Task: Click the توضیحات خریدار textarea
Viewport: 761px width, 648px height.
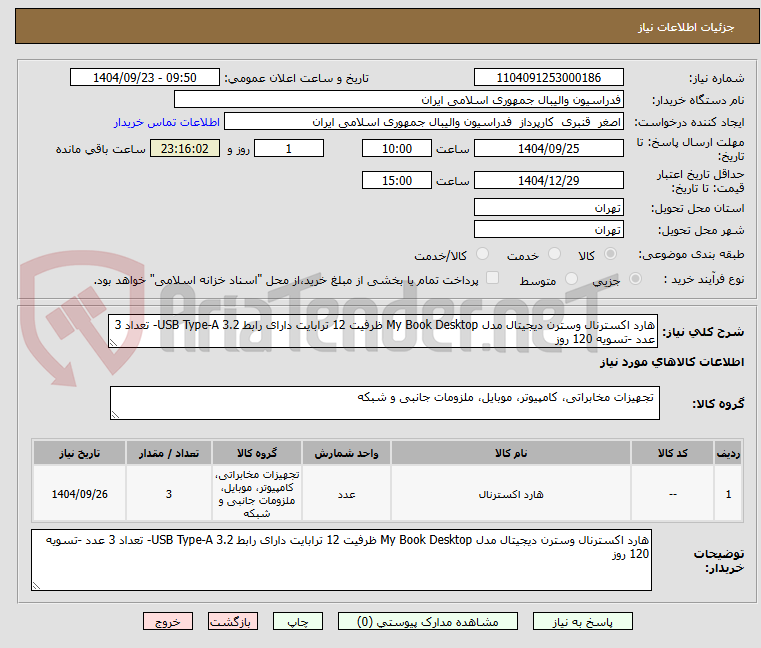Action: click(x=341, y=560)
